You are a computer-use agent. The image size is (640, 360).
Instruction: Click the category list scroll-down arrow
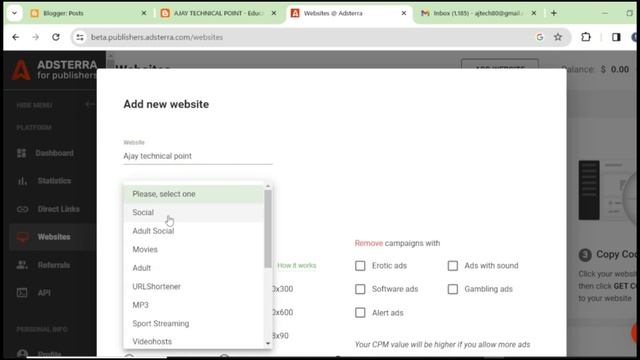point(268,344)
